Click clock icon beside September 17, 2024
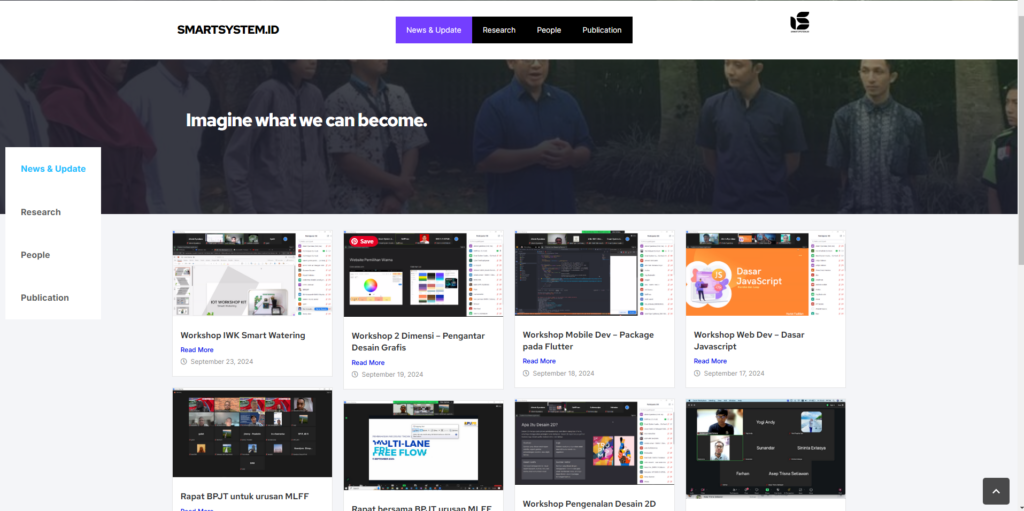Viewport: 1024px width, 511px height. tap(697, 373)
